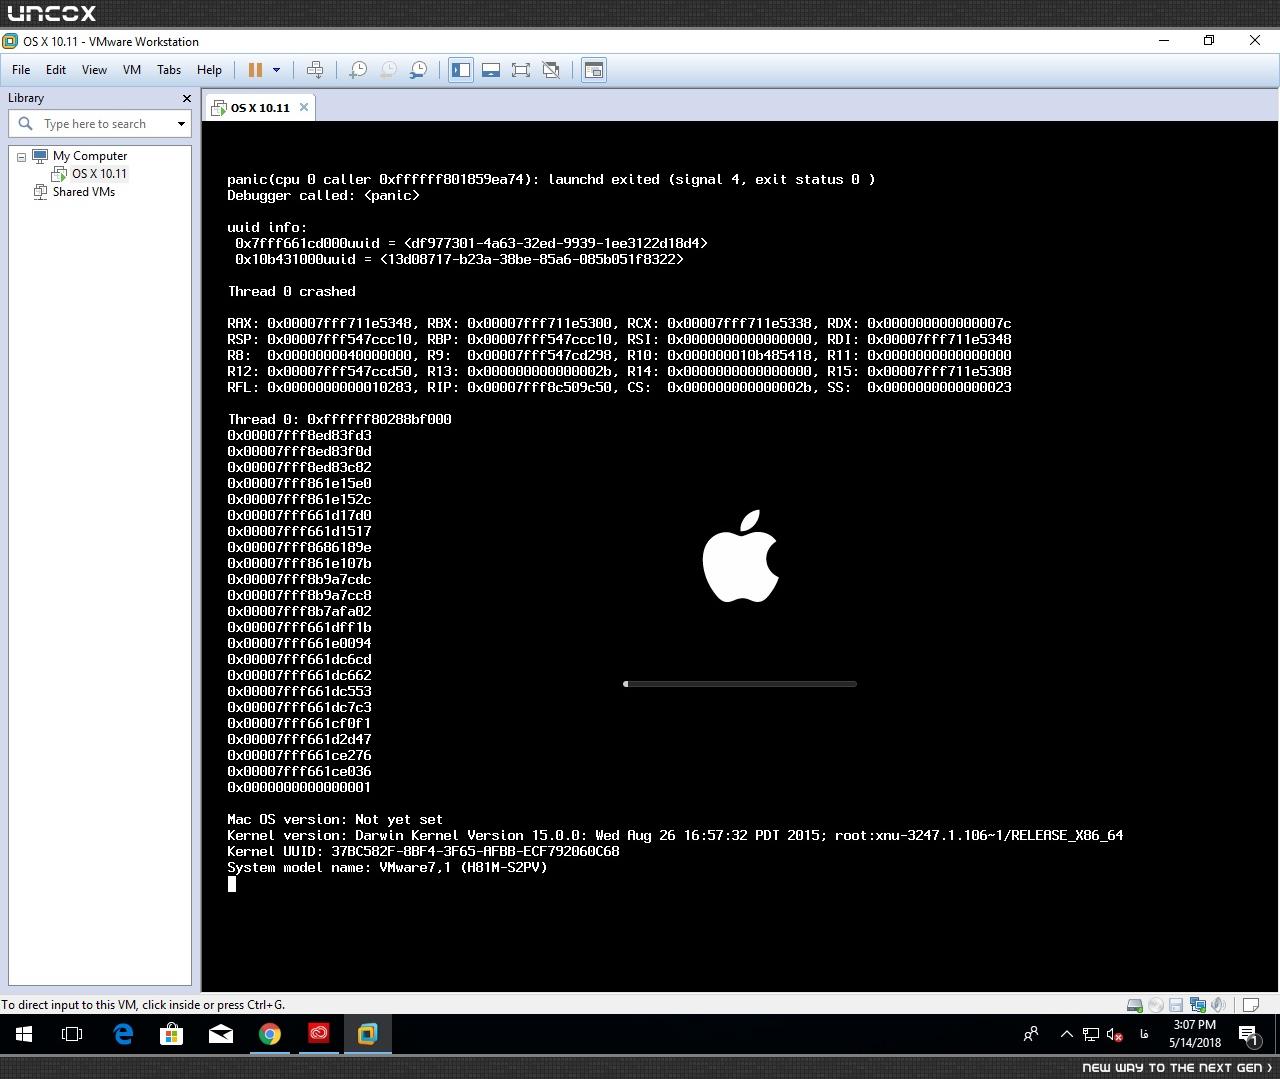This screenshot has width=1280, height=1079.
Task: Switch to the OS X 10.11 tab
Action: coord(260,108)
